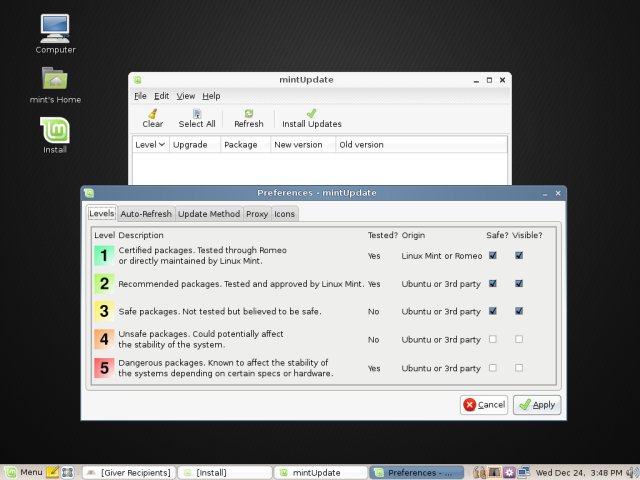Switch to the Levels tab
The image size is (640, 480).
coord(102,213)
